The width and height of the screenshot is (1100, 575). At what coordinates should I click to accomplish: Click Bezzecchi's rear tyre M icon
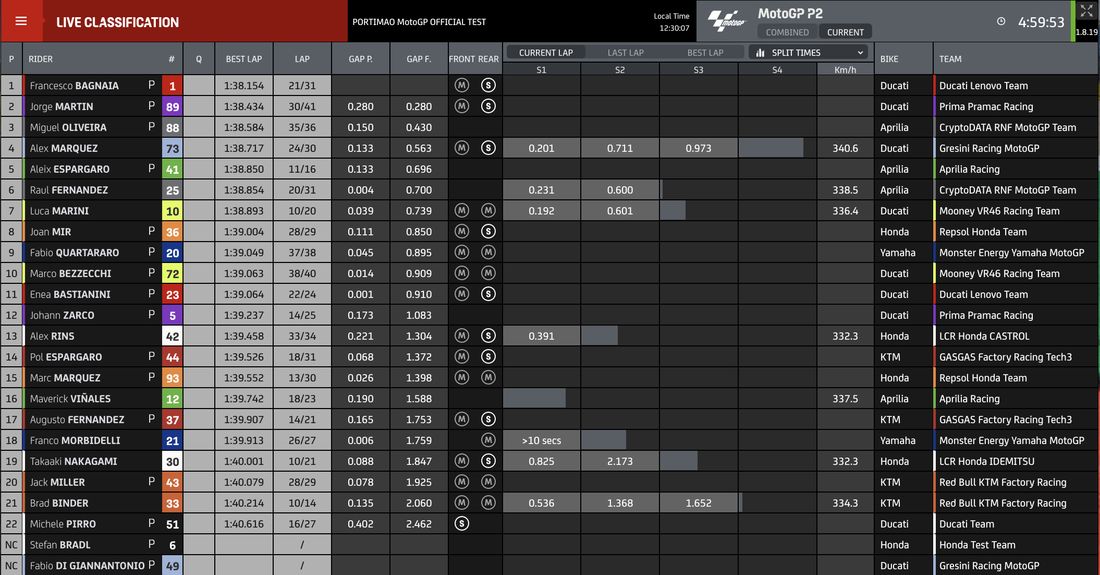pos(488,273)
